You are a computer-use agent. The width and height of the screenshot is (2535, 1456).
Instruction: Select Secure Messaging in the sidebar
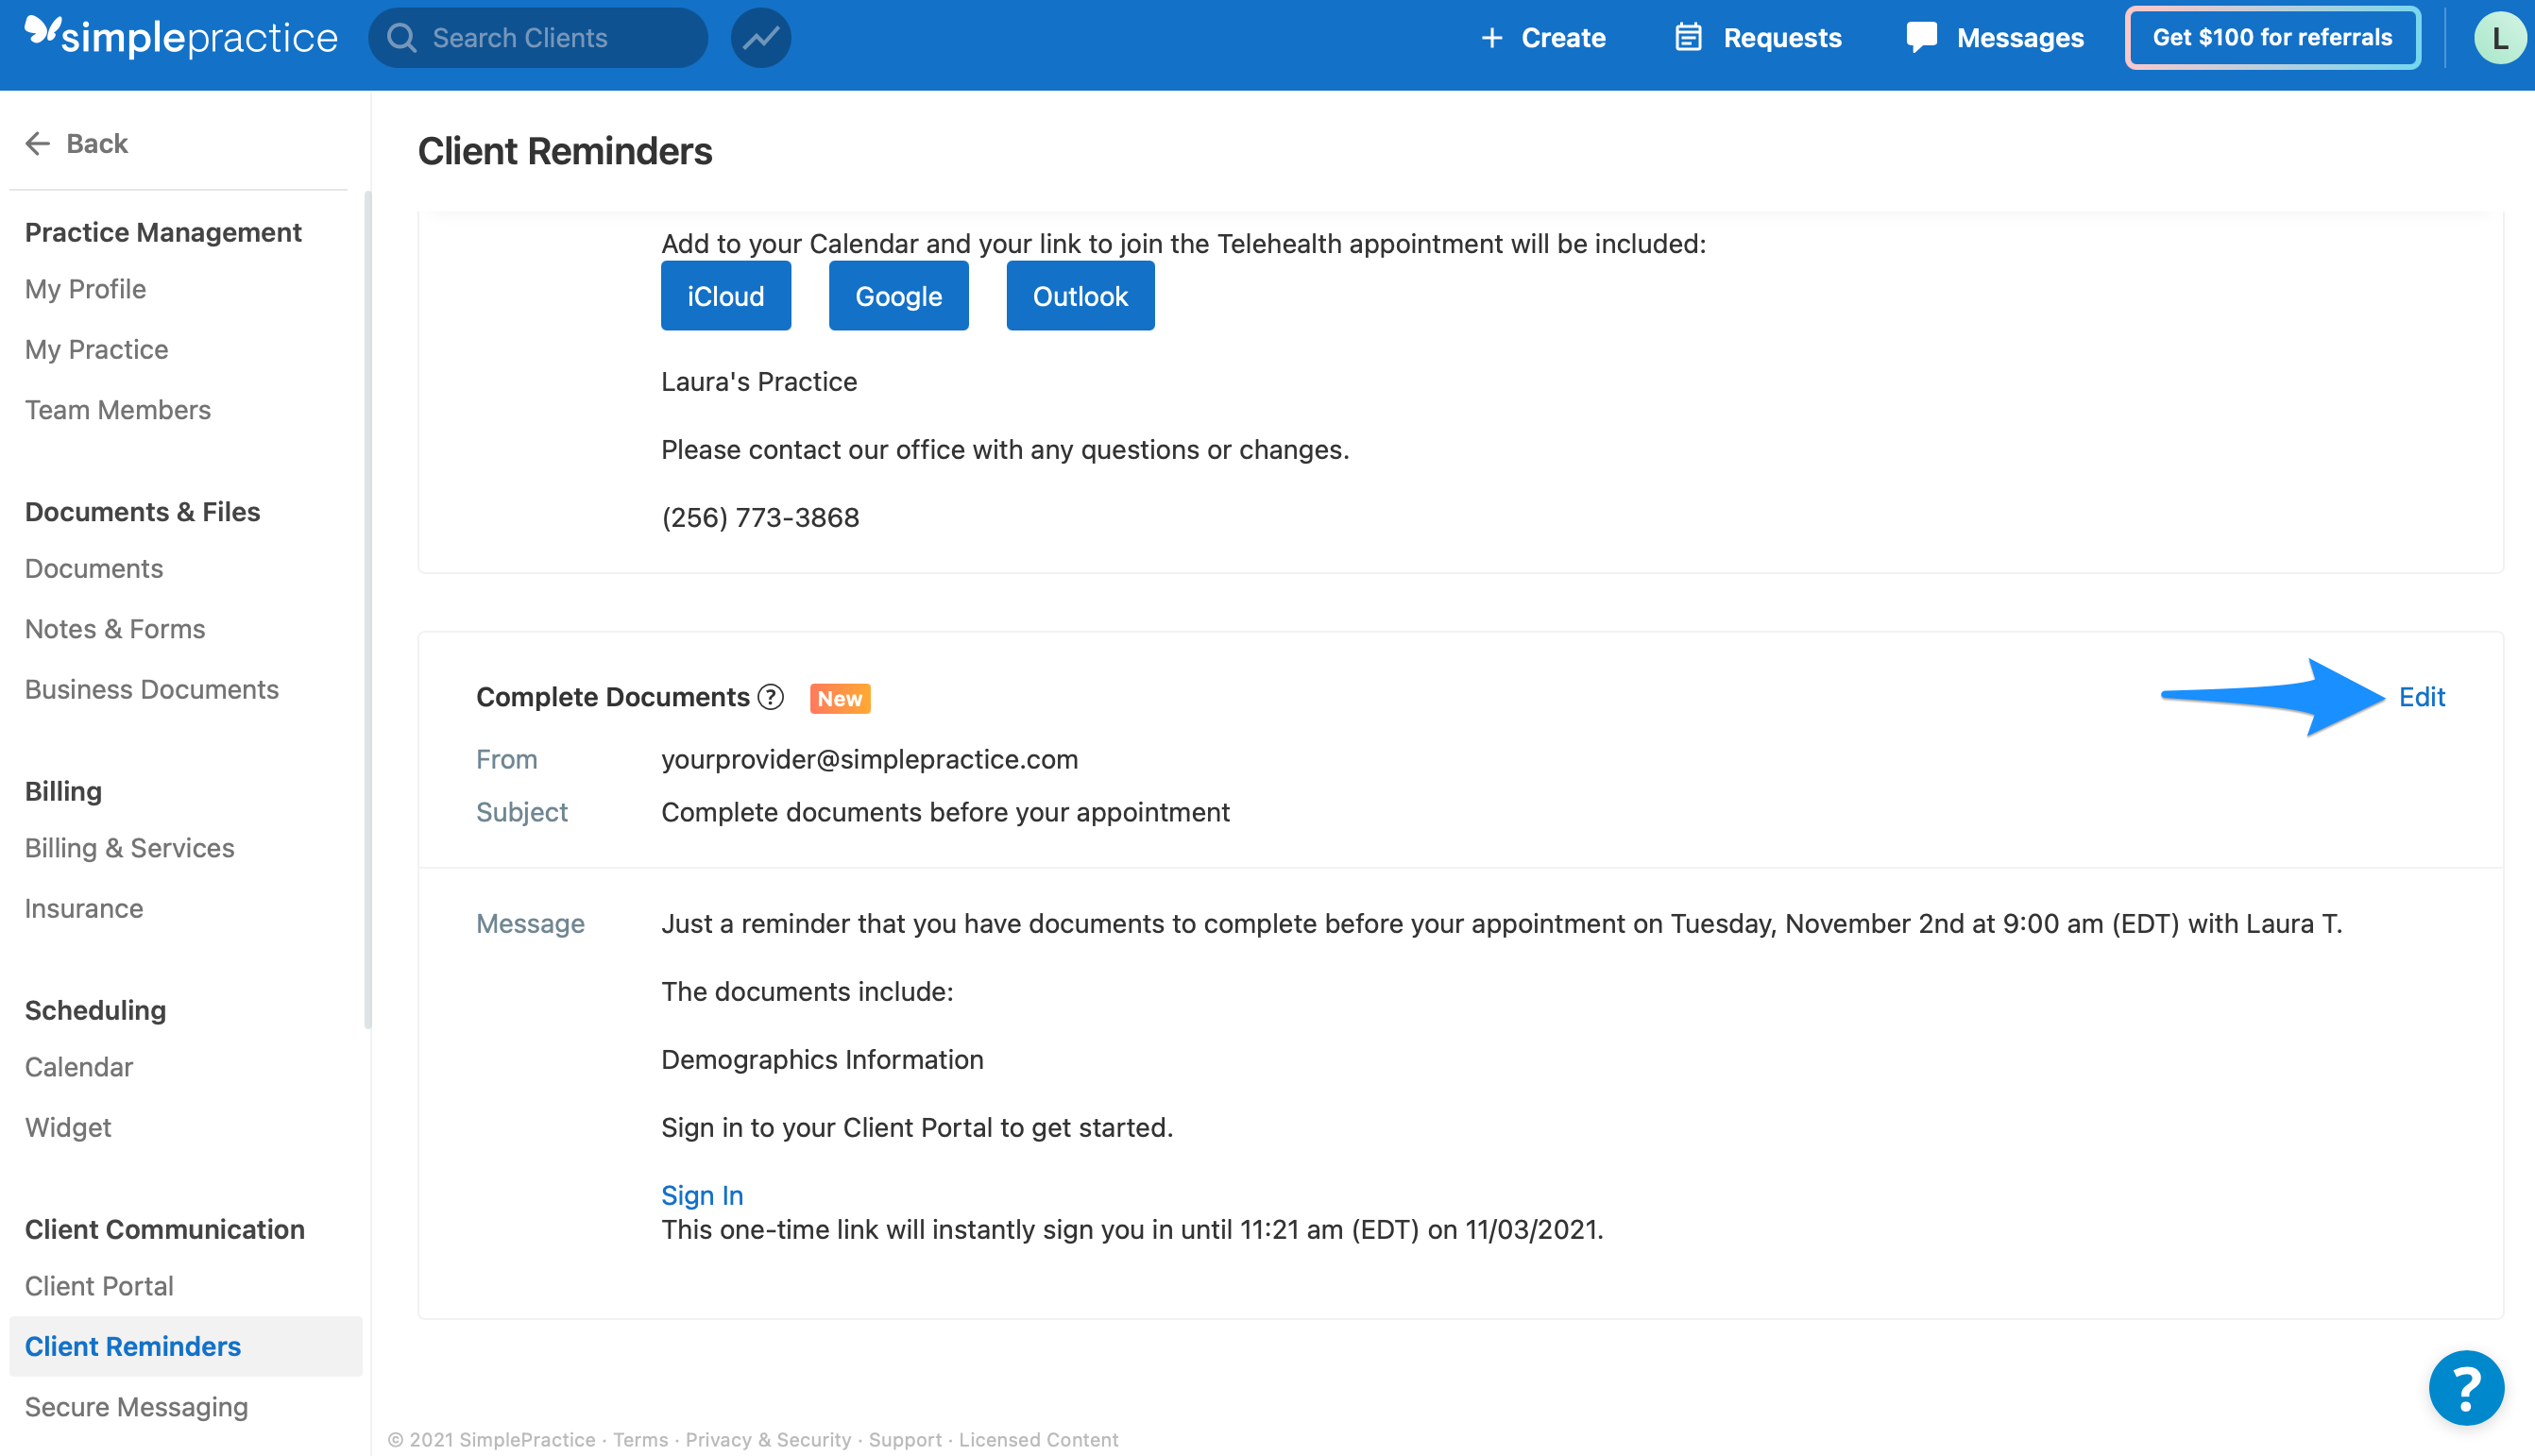tap(136, 1406)
